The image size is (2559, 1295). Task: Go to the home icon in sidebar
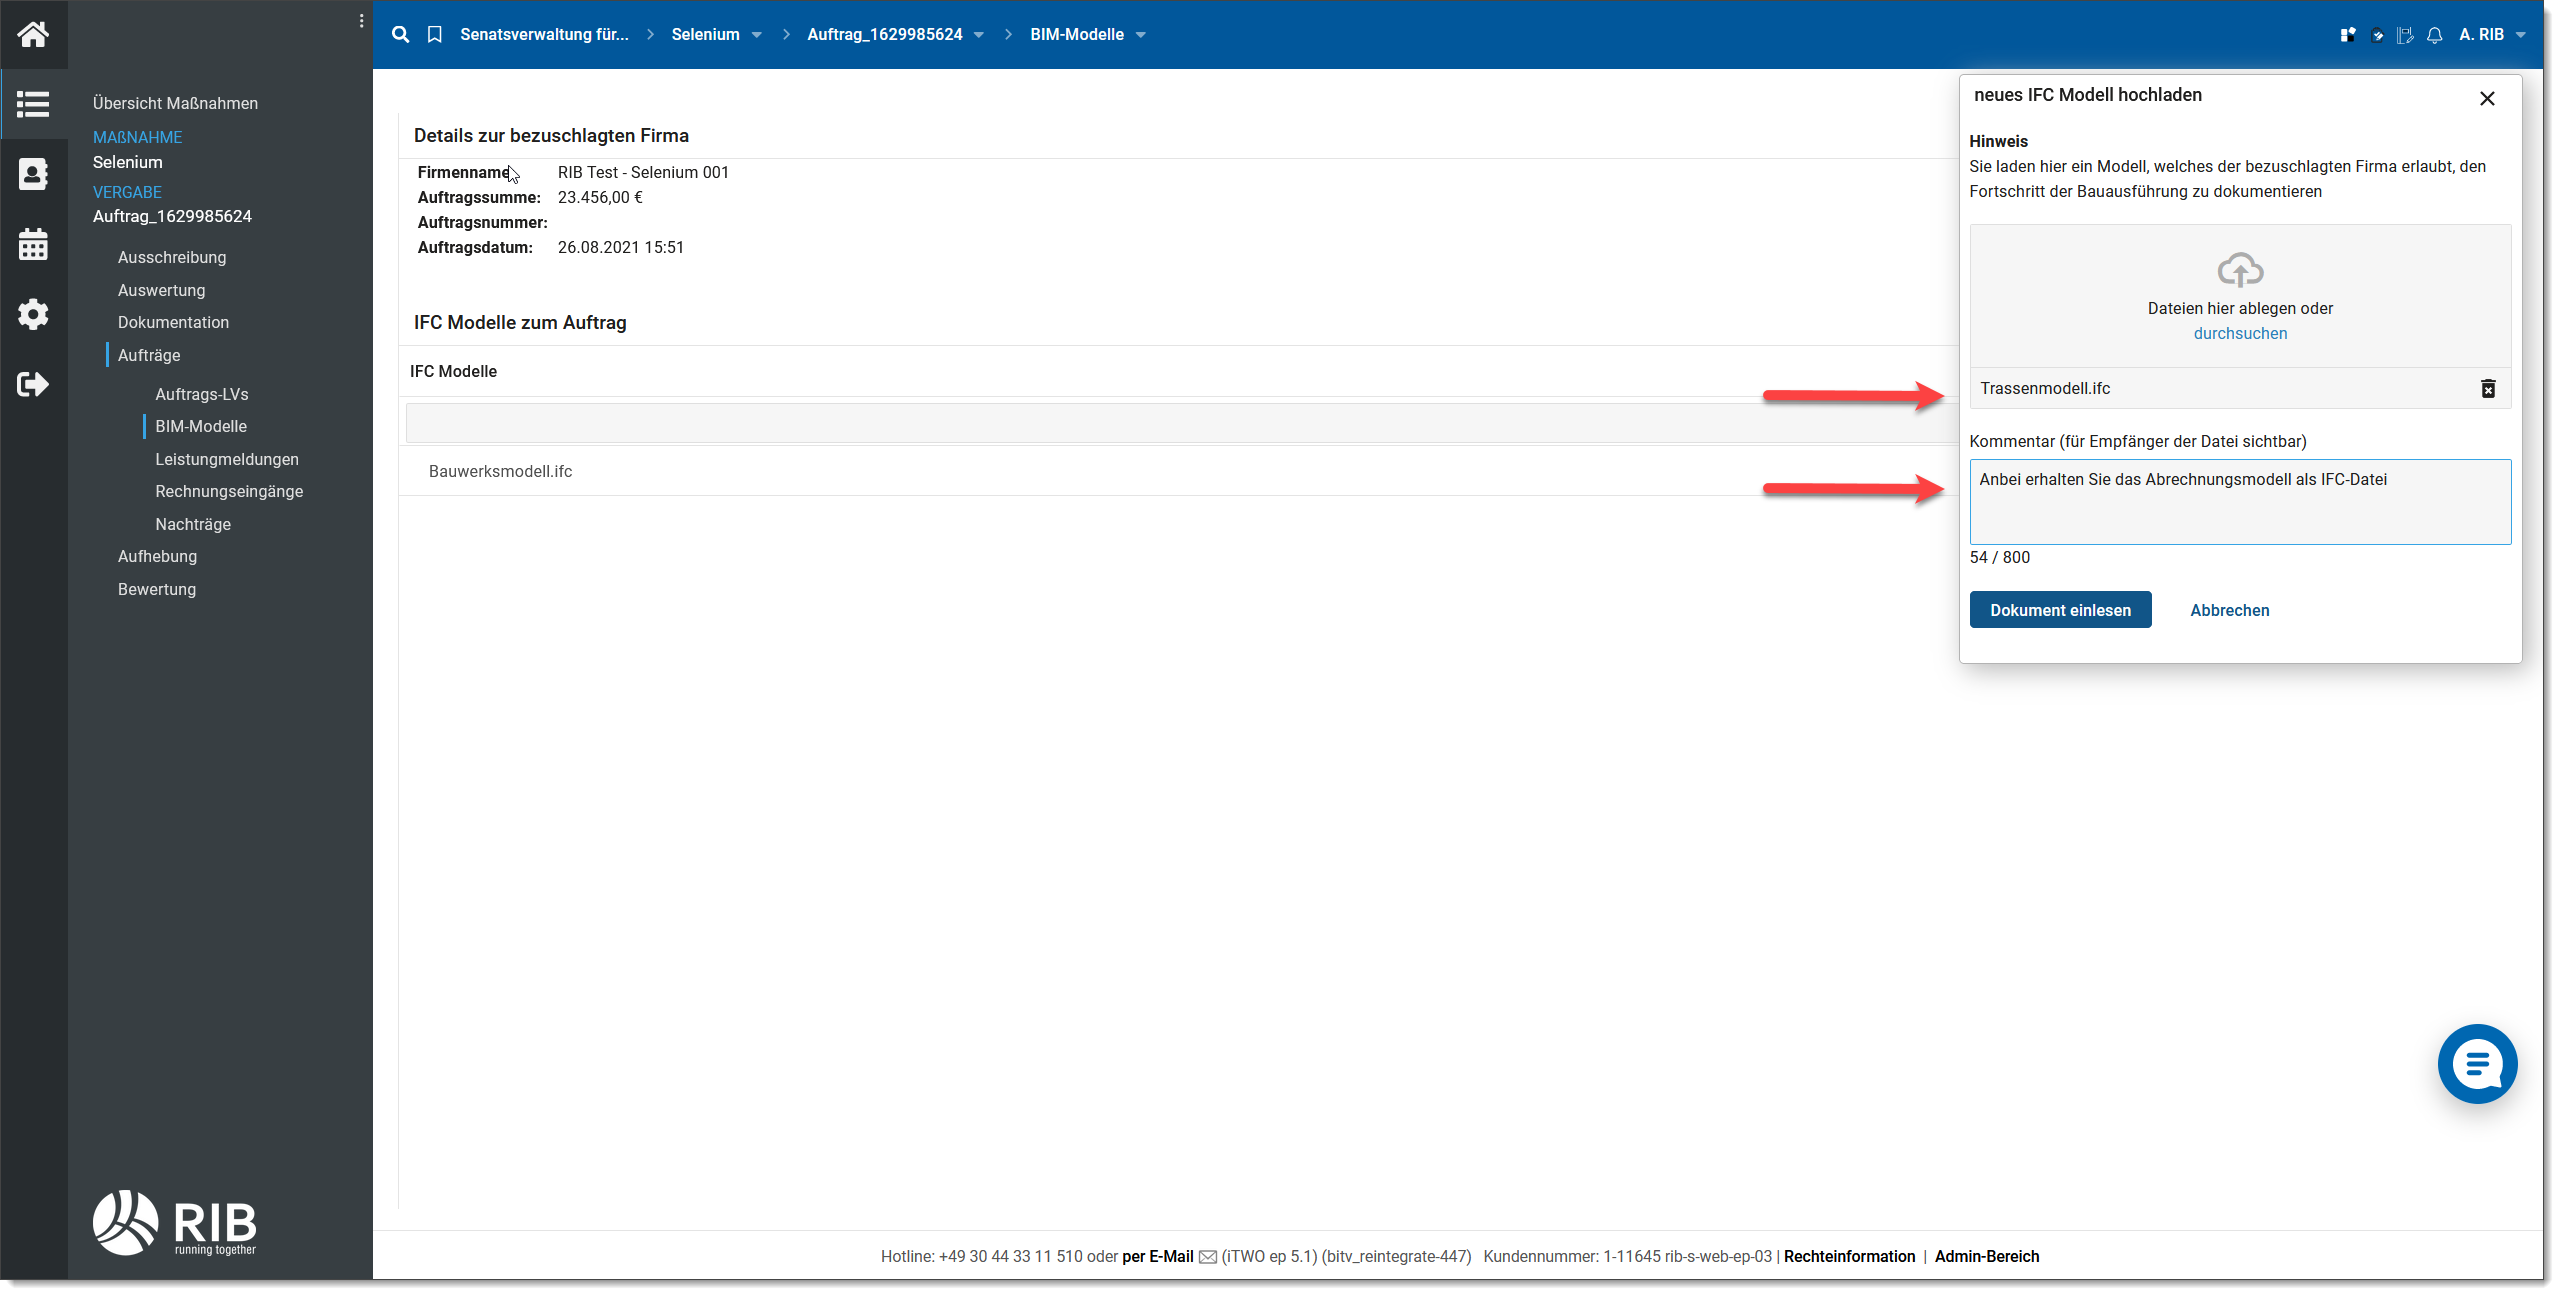click(33, 35)
